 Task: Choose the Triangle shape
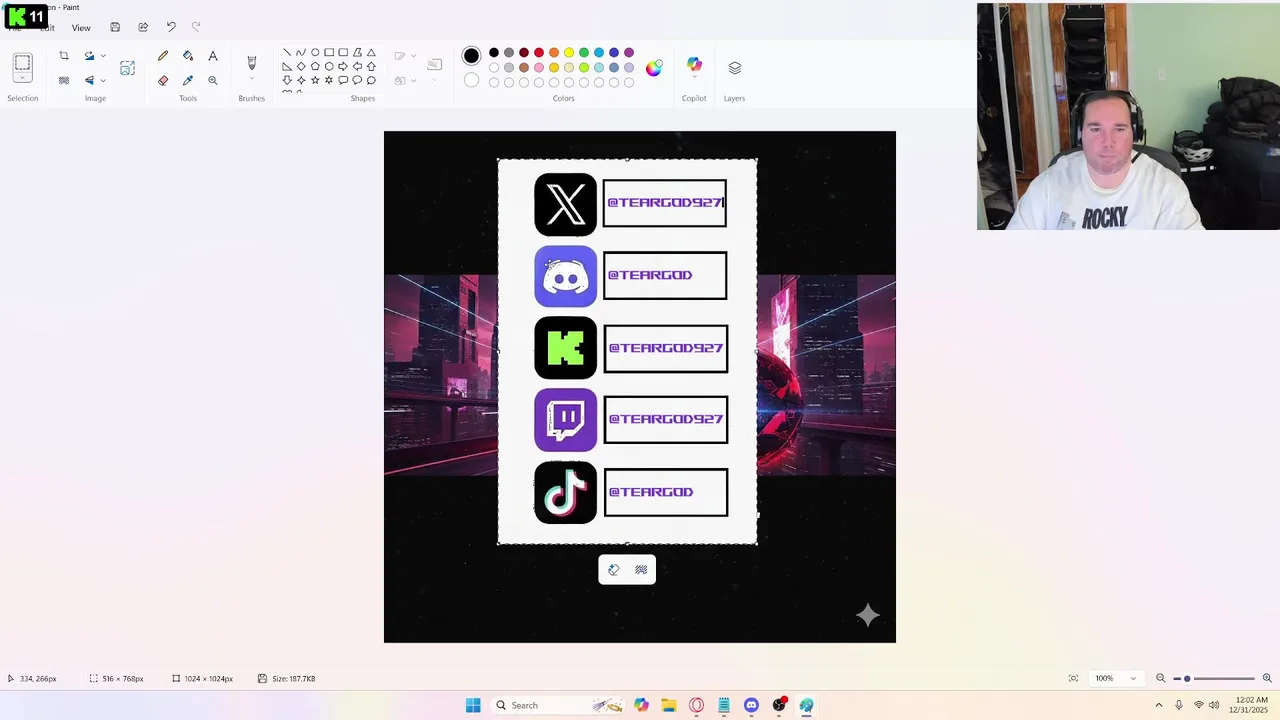pyautogui.click(x=371, y=53)
